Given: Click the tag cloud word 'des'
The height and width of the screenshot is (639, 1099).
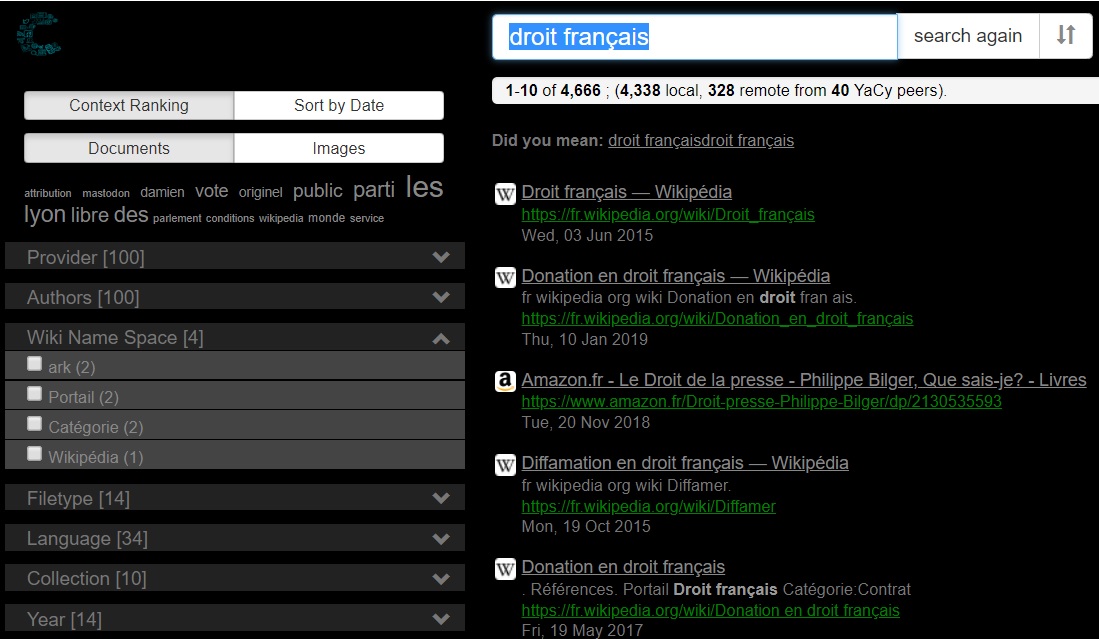Looking at the screenshot, I should point(131,214).
